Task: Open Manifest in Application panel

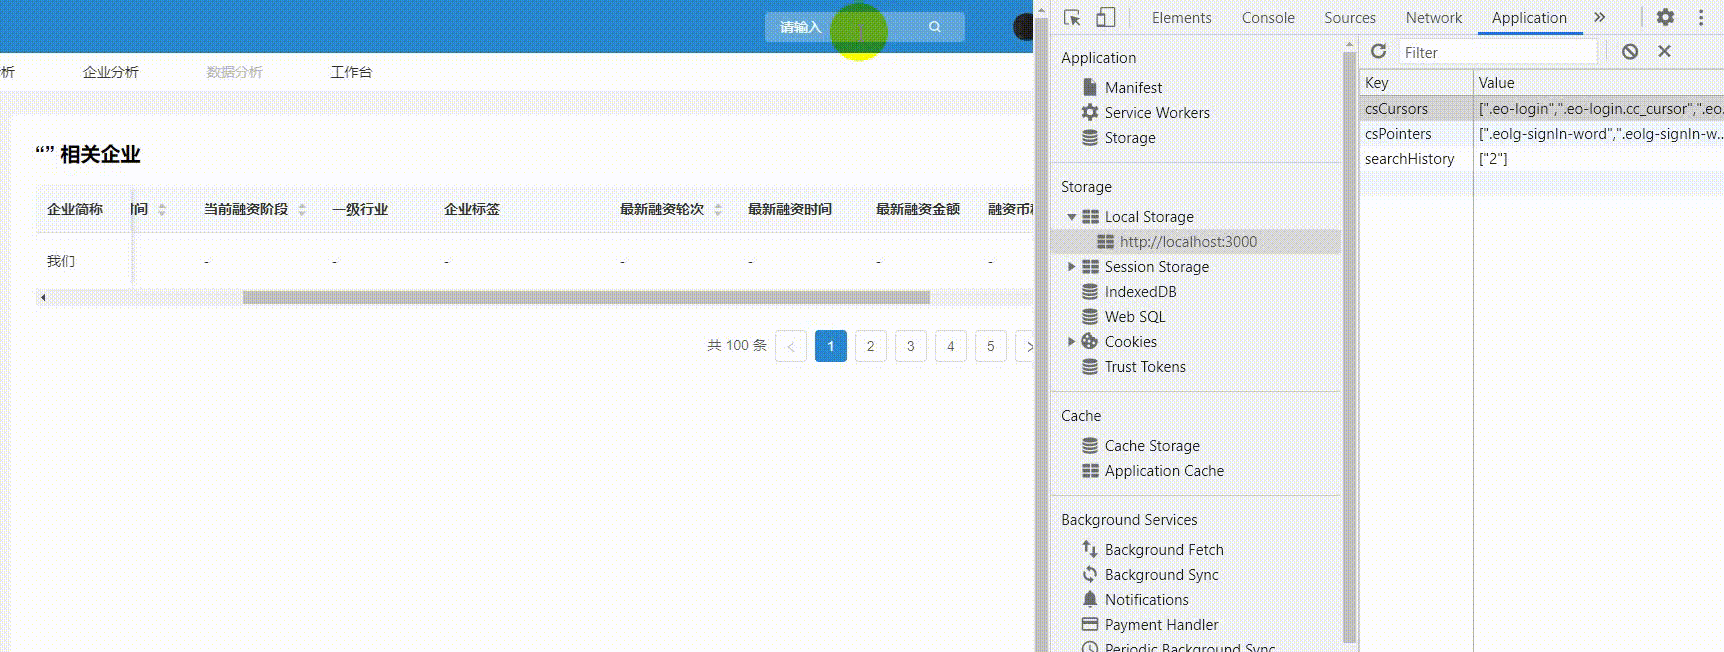Action: pos(1133,88)
